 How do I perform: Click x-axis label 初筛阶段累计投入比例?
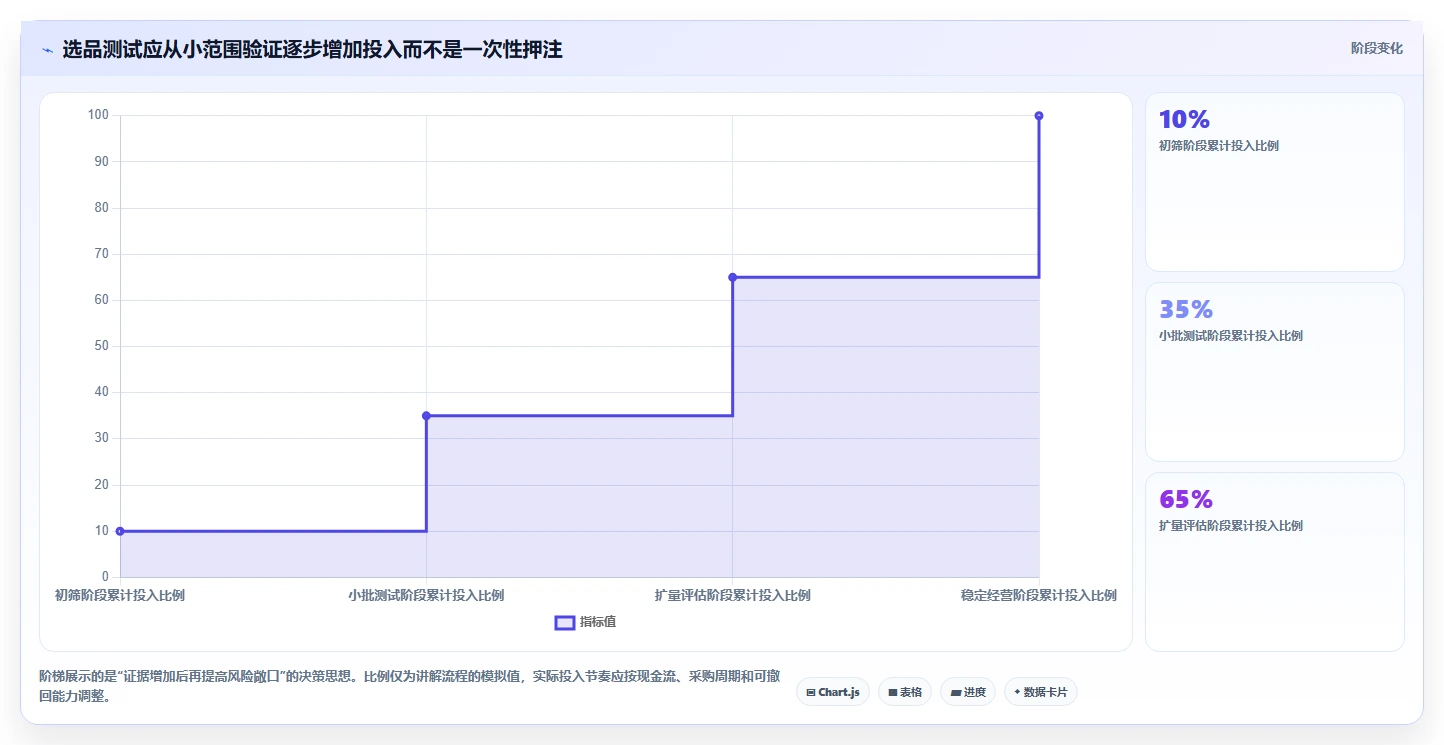pos(120,595)
